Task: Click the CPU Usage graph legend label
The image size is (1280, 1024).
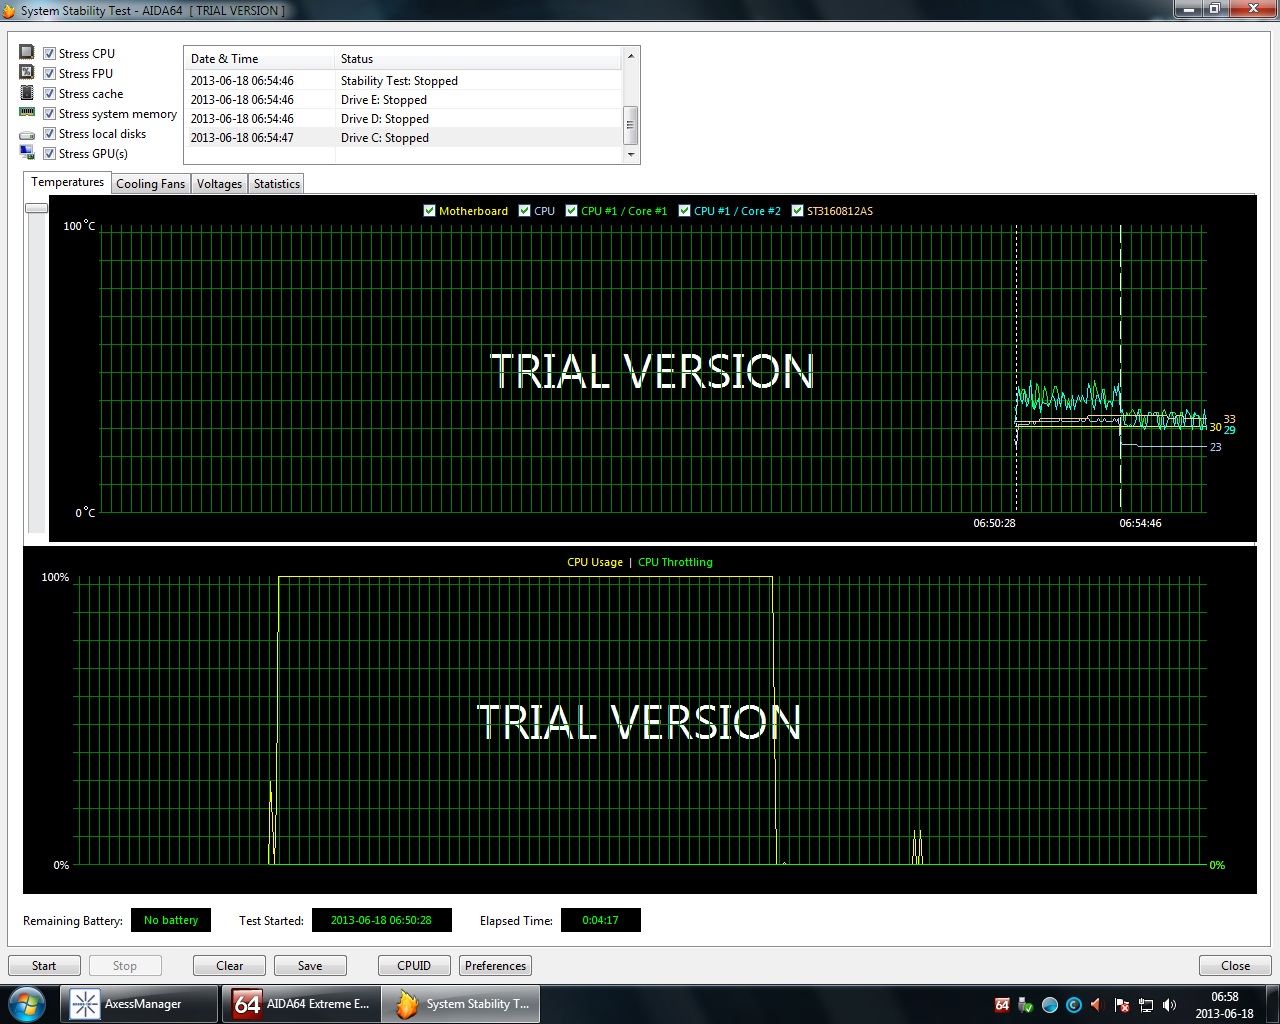Action: [x=595, y=562]
